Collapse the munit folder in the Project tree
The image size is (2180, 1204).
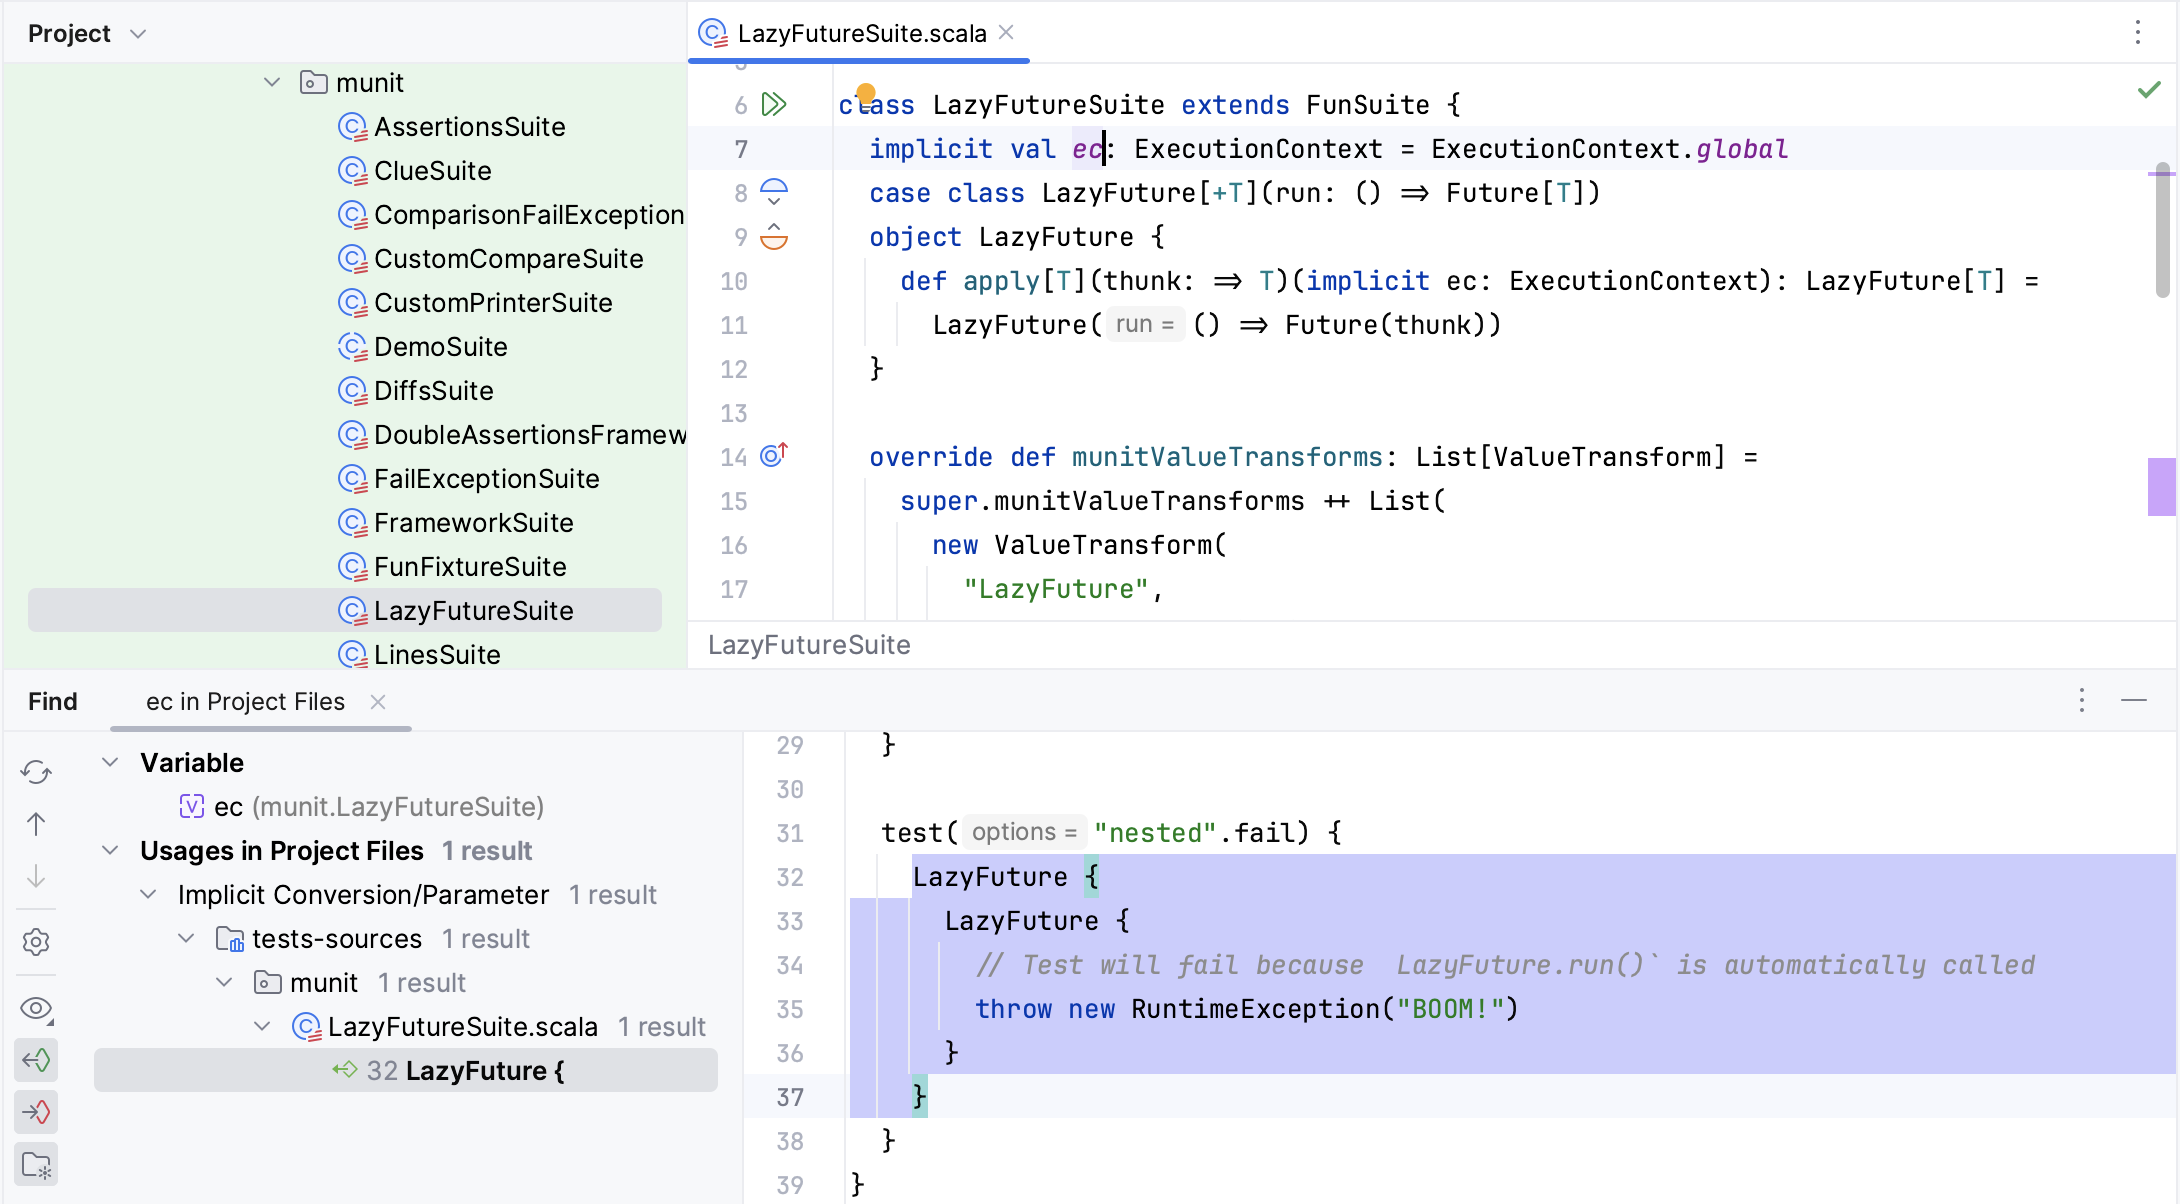271,82
